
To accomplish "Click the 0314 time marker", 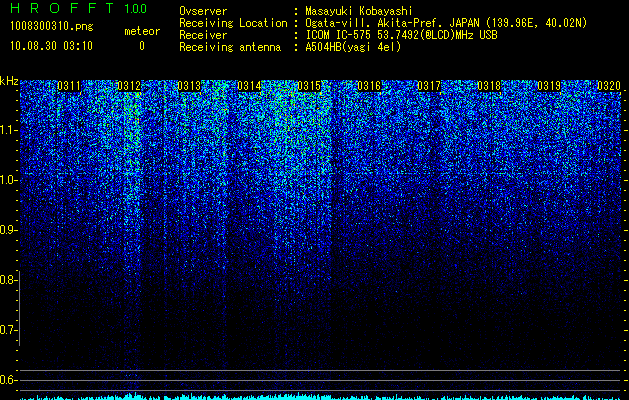I will click(249, 86).
